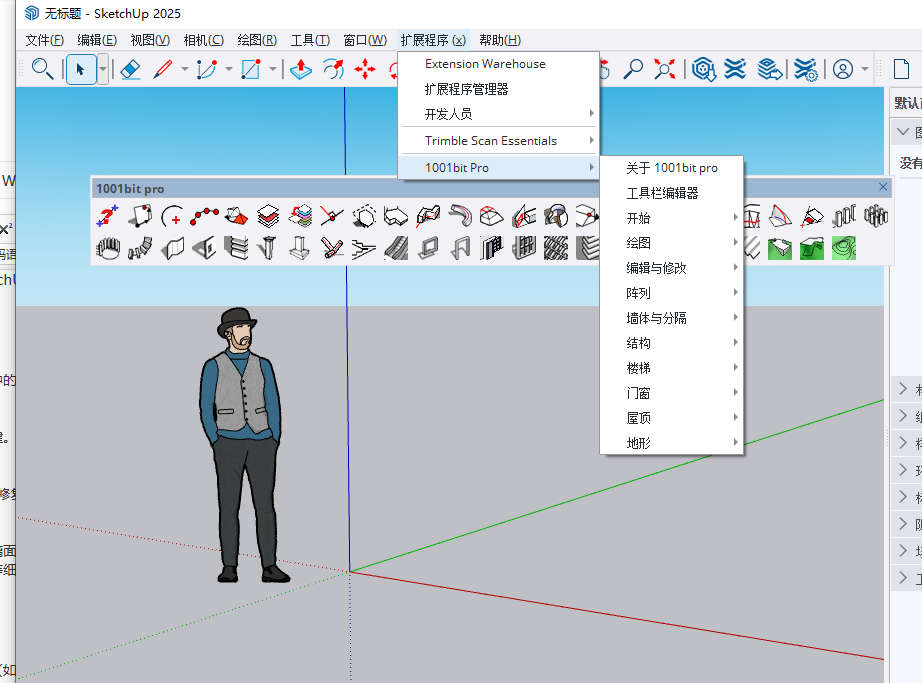Image resolution: width=922 pixels, height=683 pixels.
Task: Click the Zoom magnifier tool
Action: 633,69
